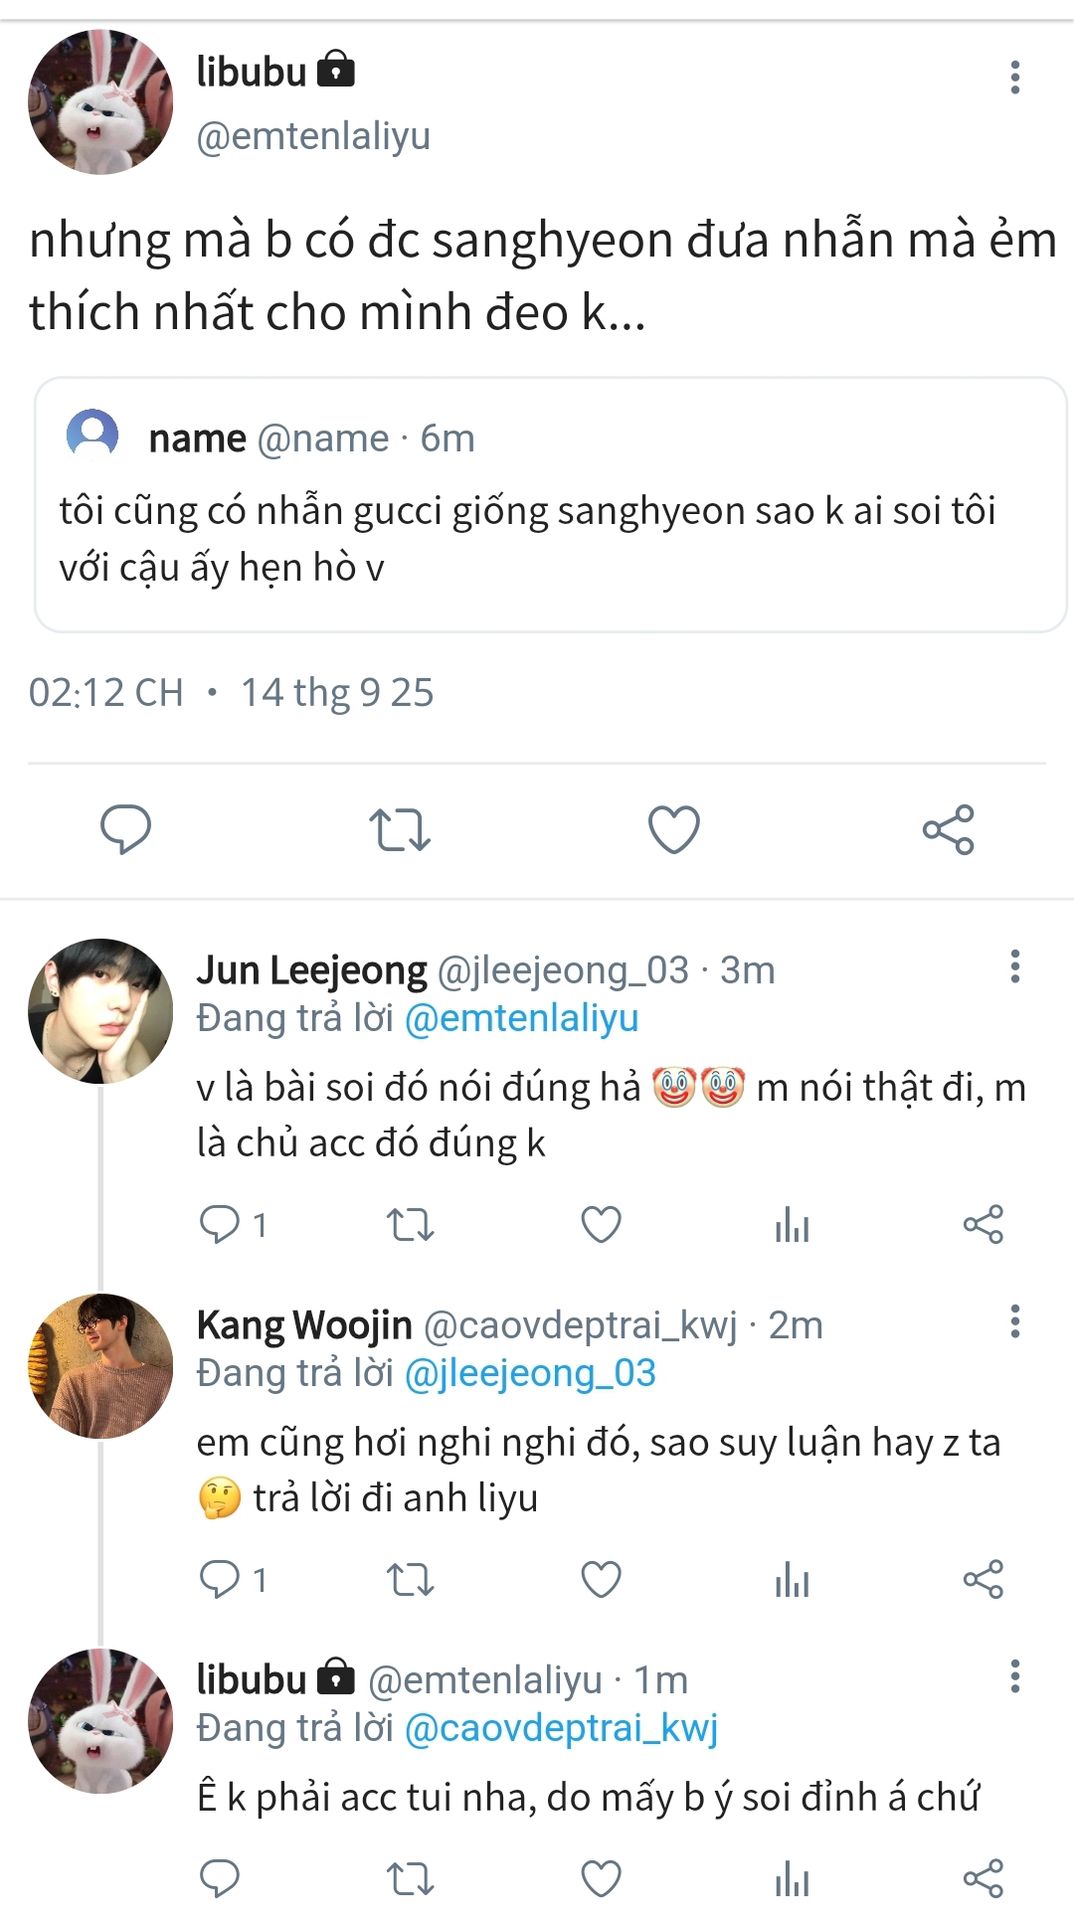Like the main tweet by libubu
This screenshot has width=1074, height=1920.
pyautogui.click(x=674, y=829)
